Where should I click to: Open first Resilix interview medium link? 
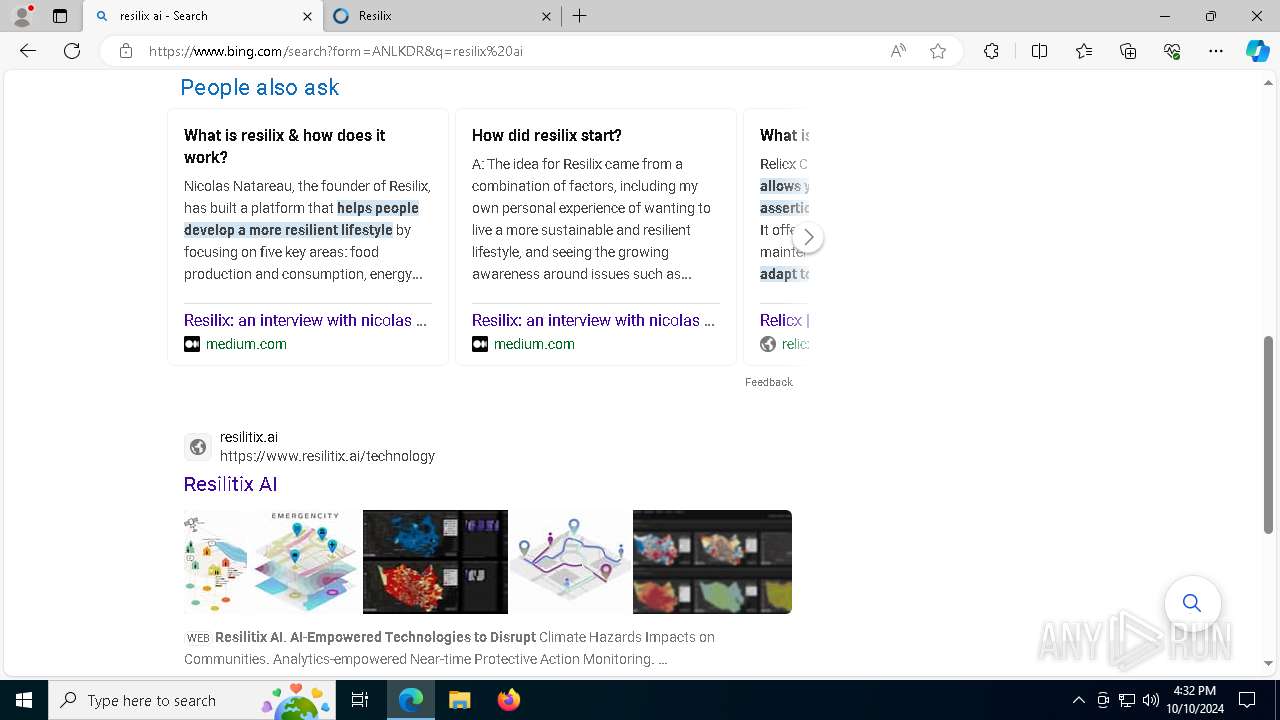(305, 320)
